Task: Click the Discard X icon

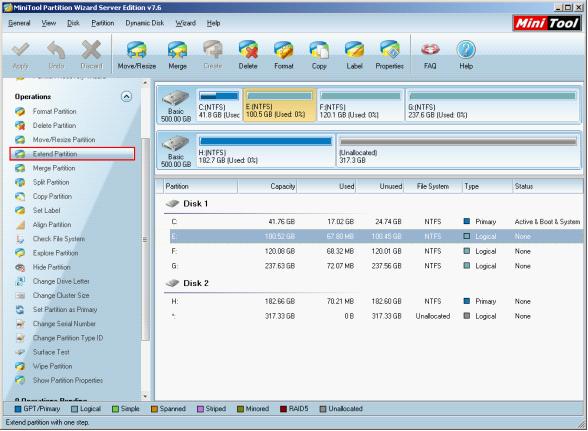Action: click(x=91, y=50)
